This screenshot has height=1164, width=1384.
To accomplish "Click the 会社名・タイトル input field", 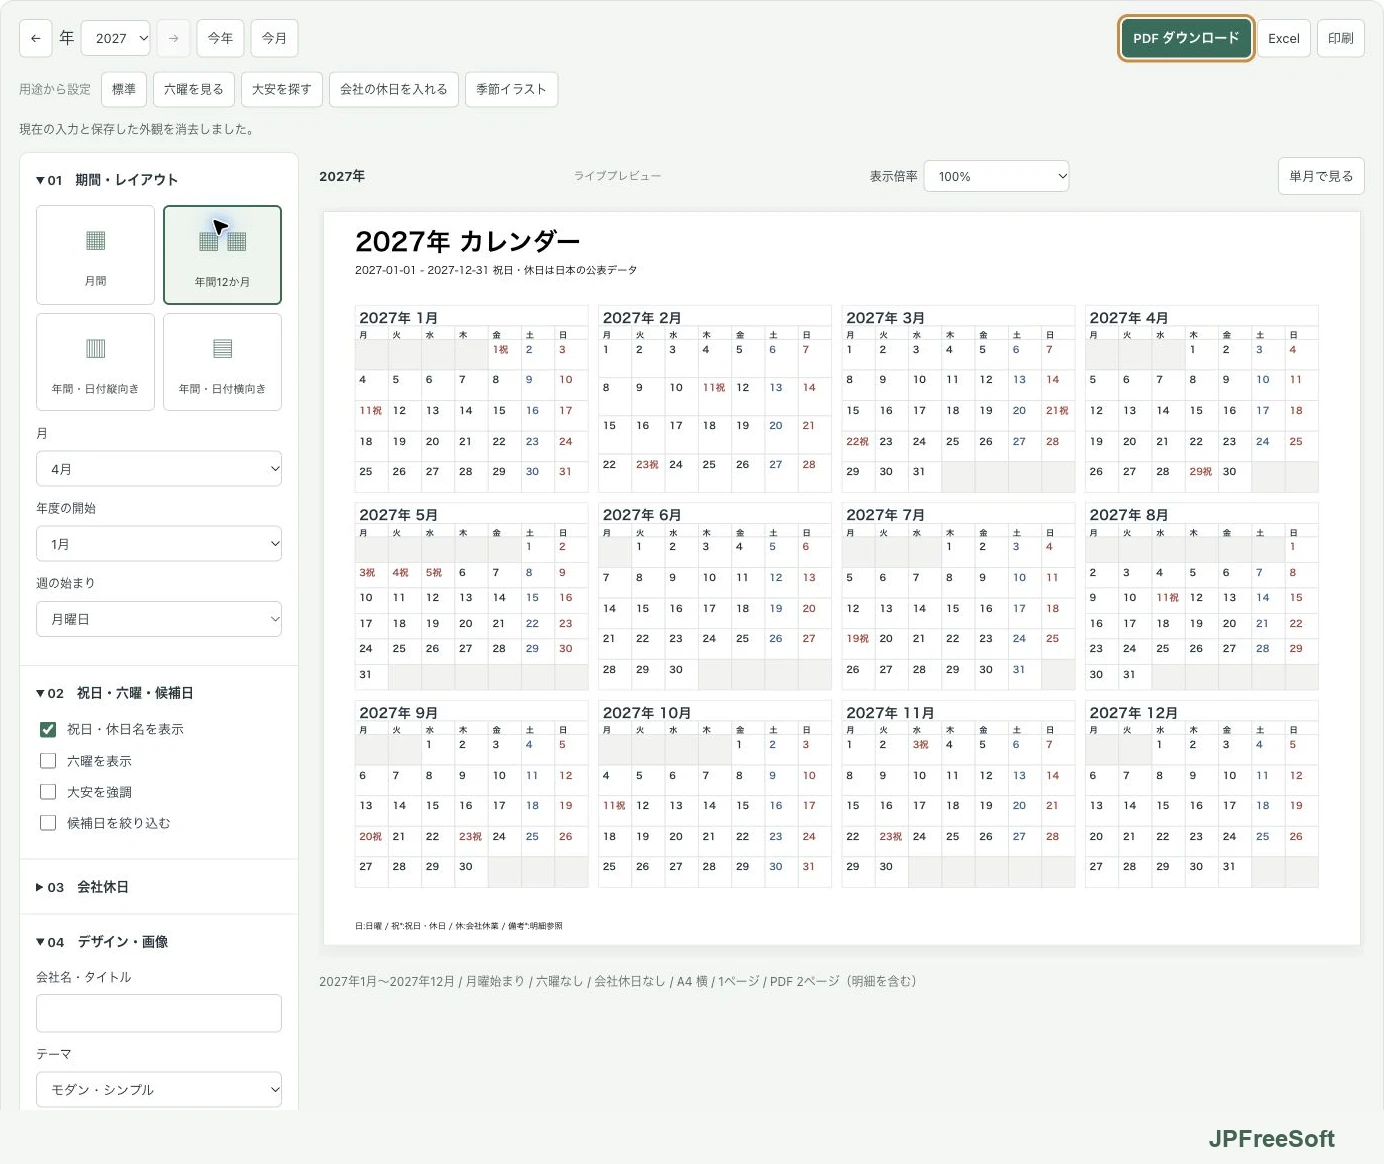I will [x=159, y=1013].
